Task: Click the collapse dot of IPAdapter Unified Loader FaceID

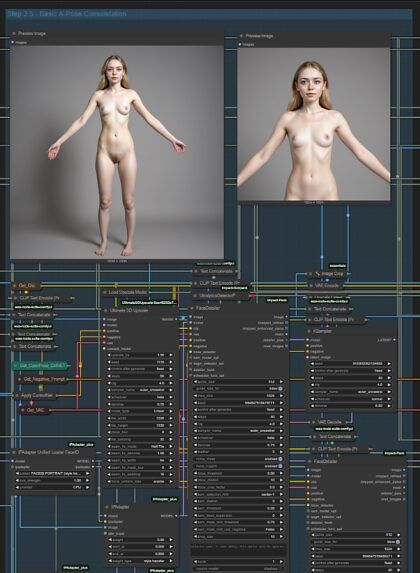Action: tap(15, 452)
